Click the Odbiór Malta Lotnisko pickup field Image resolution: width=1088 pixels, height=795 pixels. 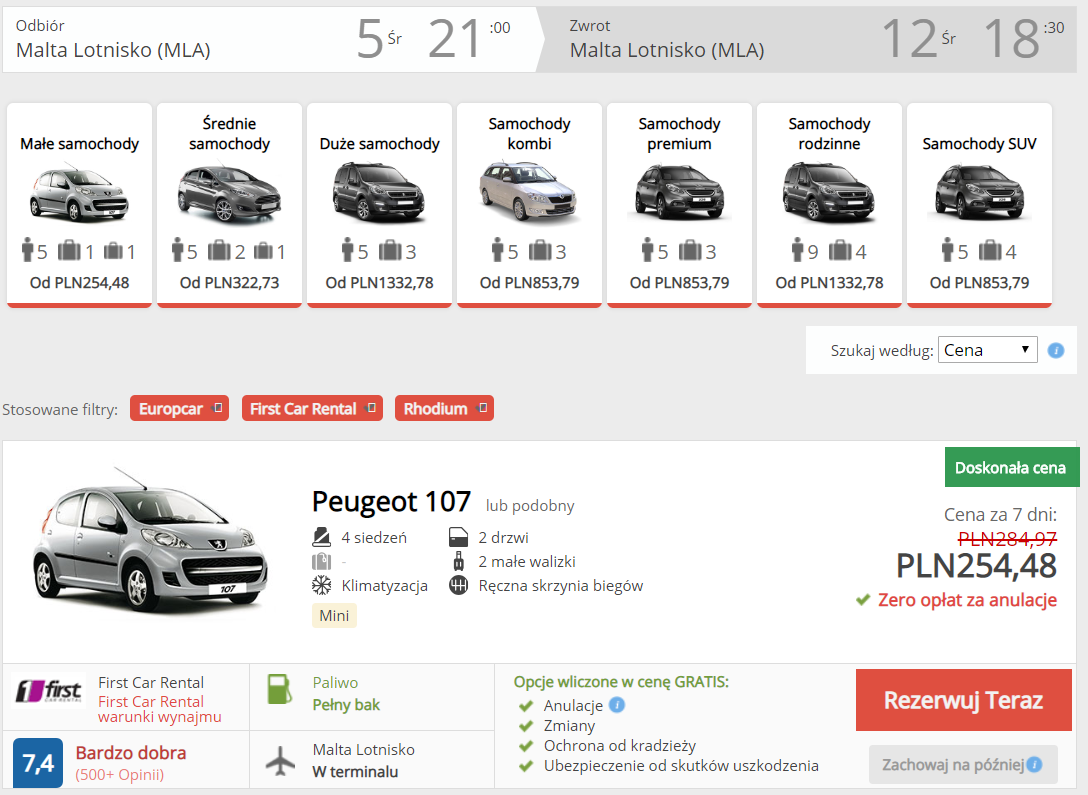(x=113, y=40)
